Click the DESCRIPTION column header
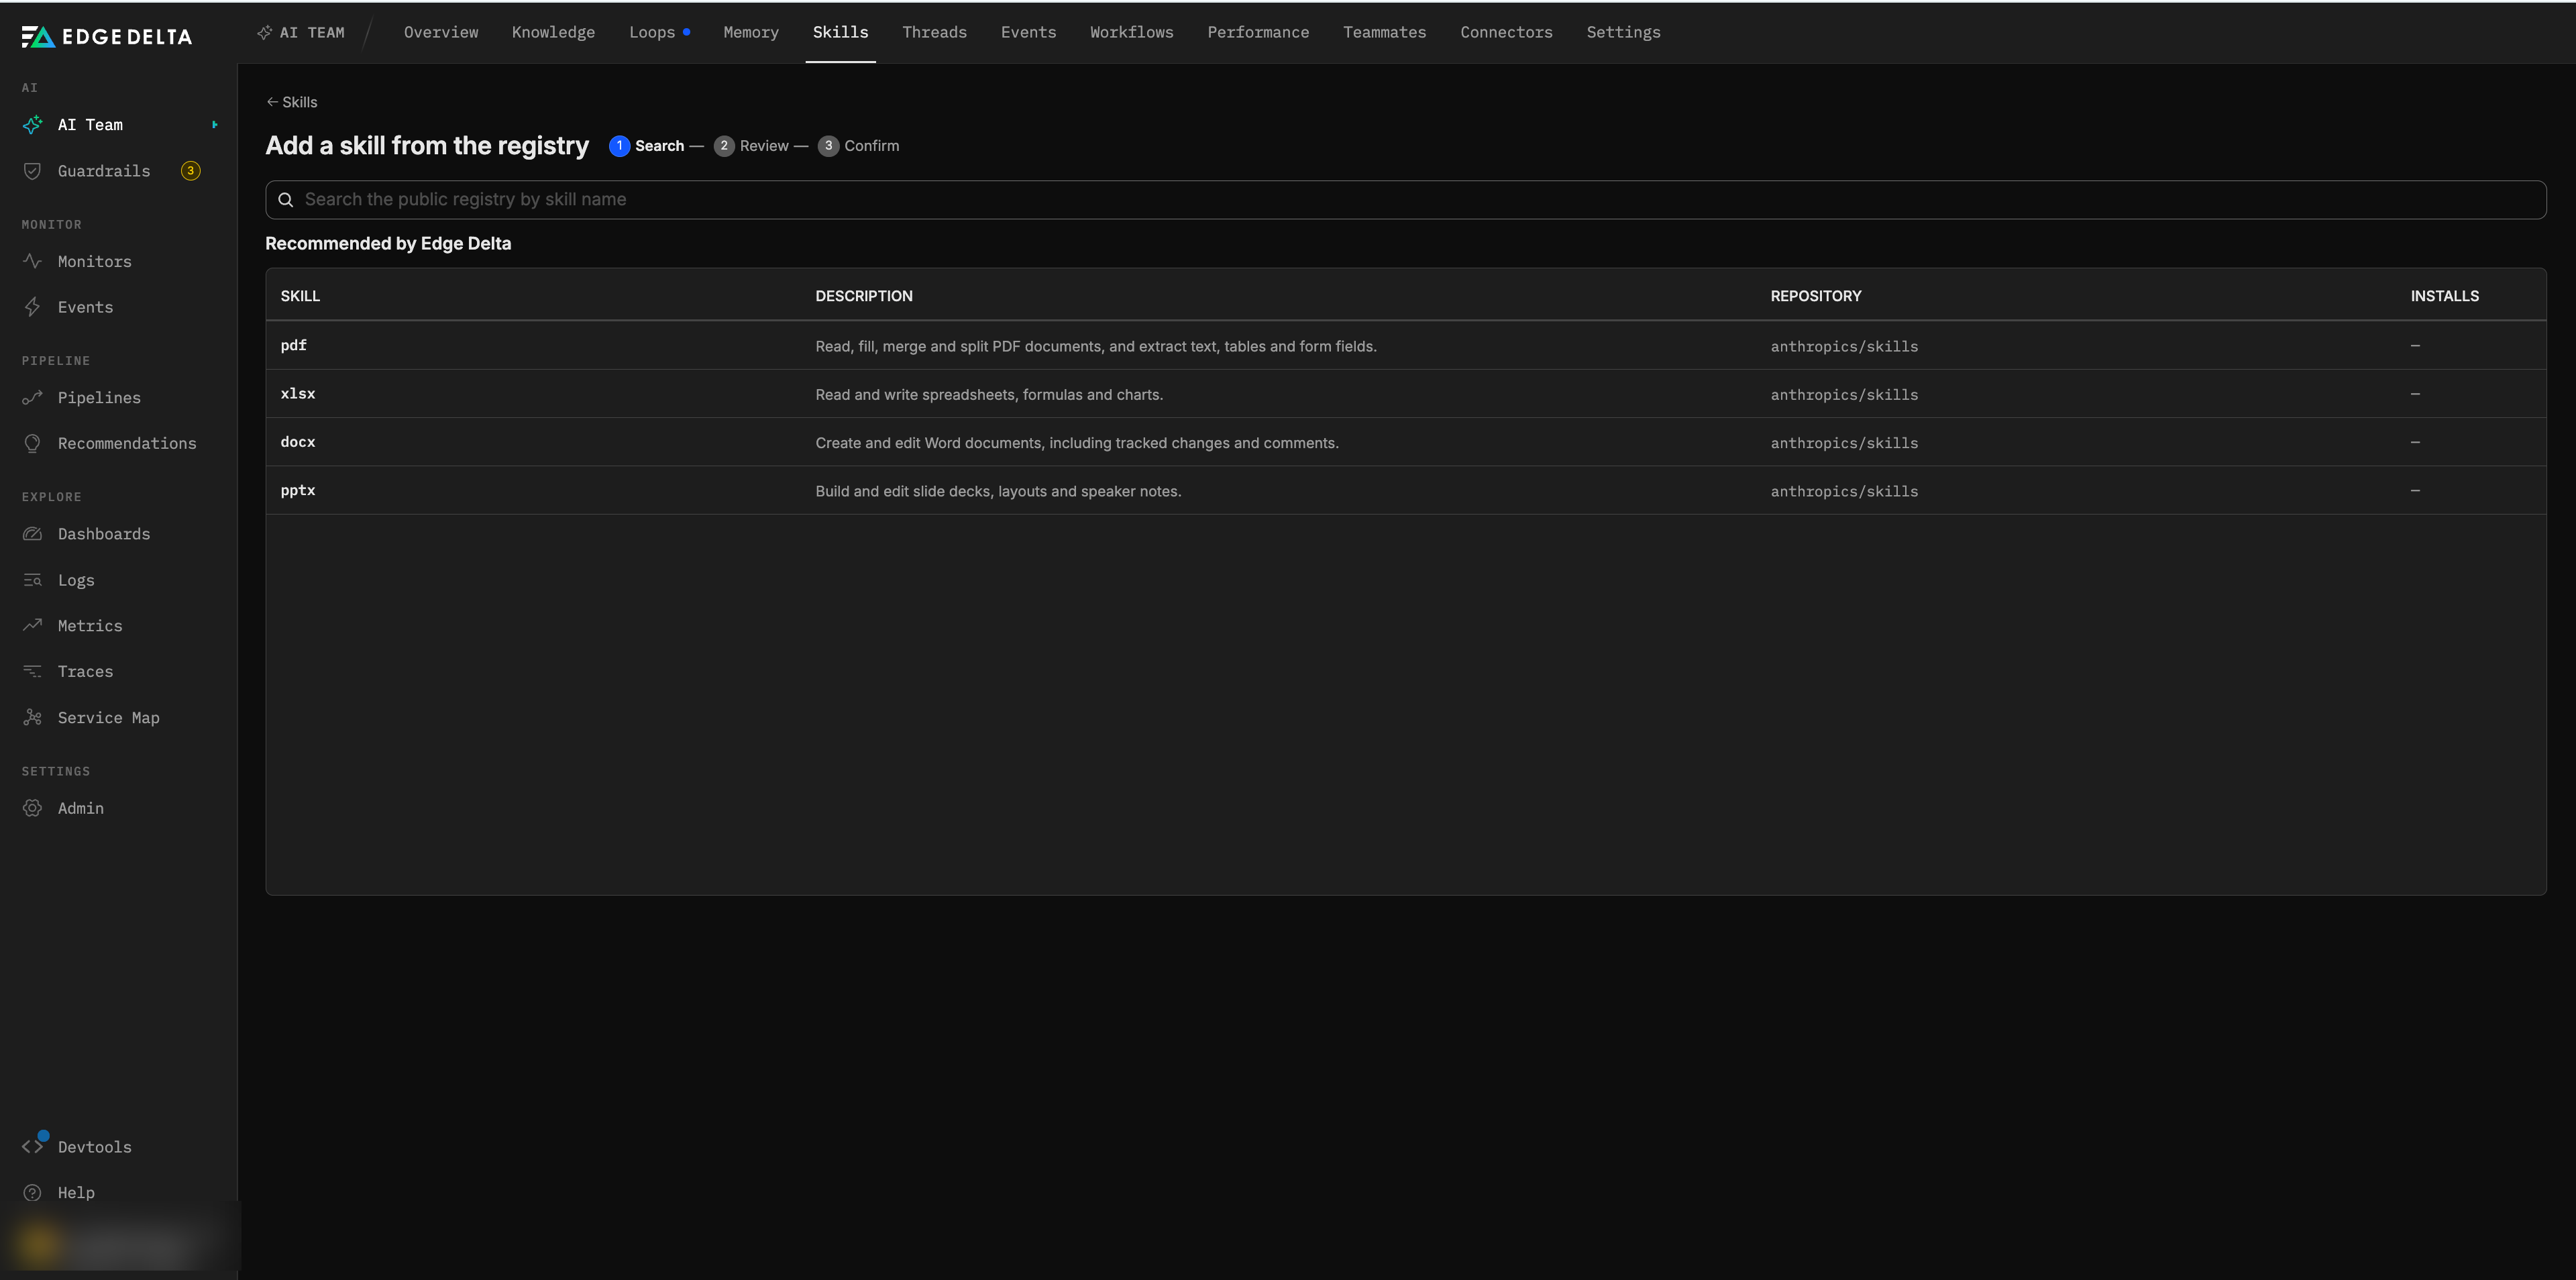Screen dimensions: 2576x1280 point(863,296)
